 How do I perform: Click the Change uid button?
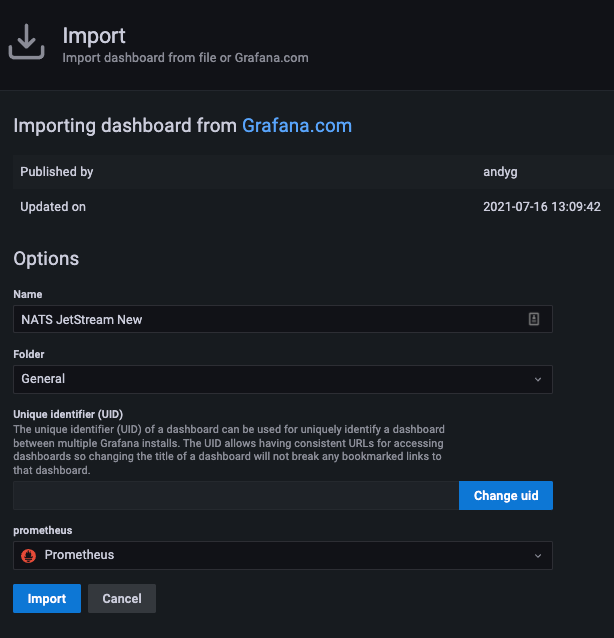tap(506, 495)
